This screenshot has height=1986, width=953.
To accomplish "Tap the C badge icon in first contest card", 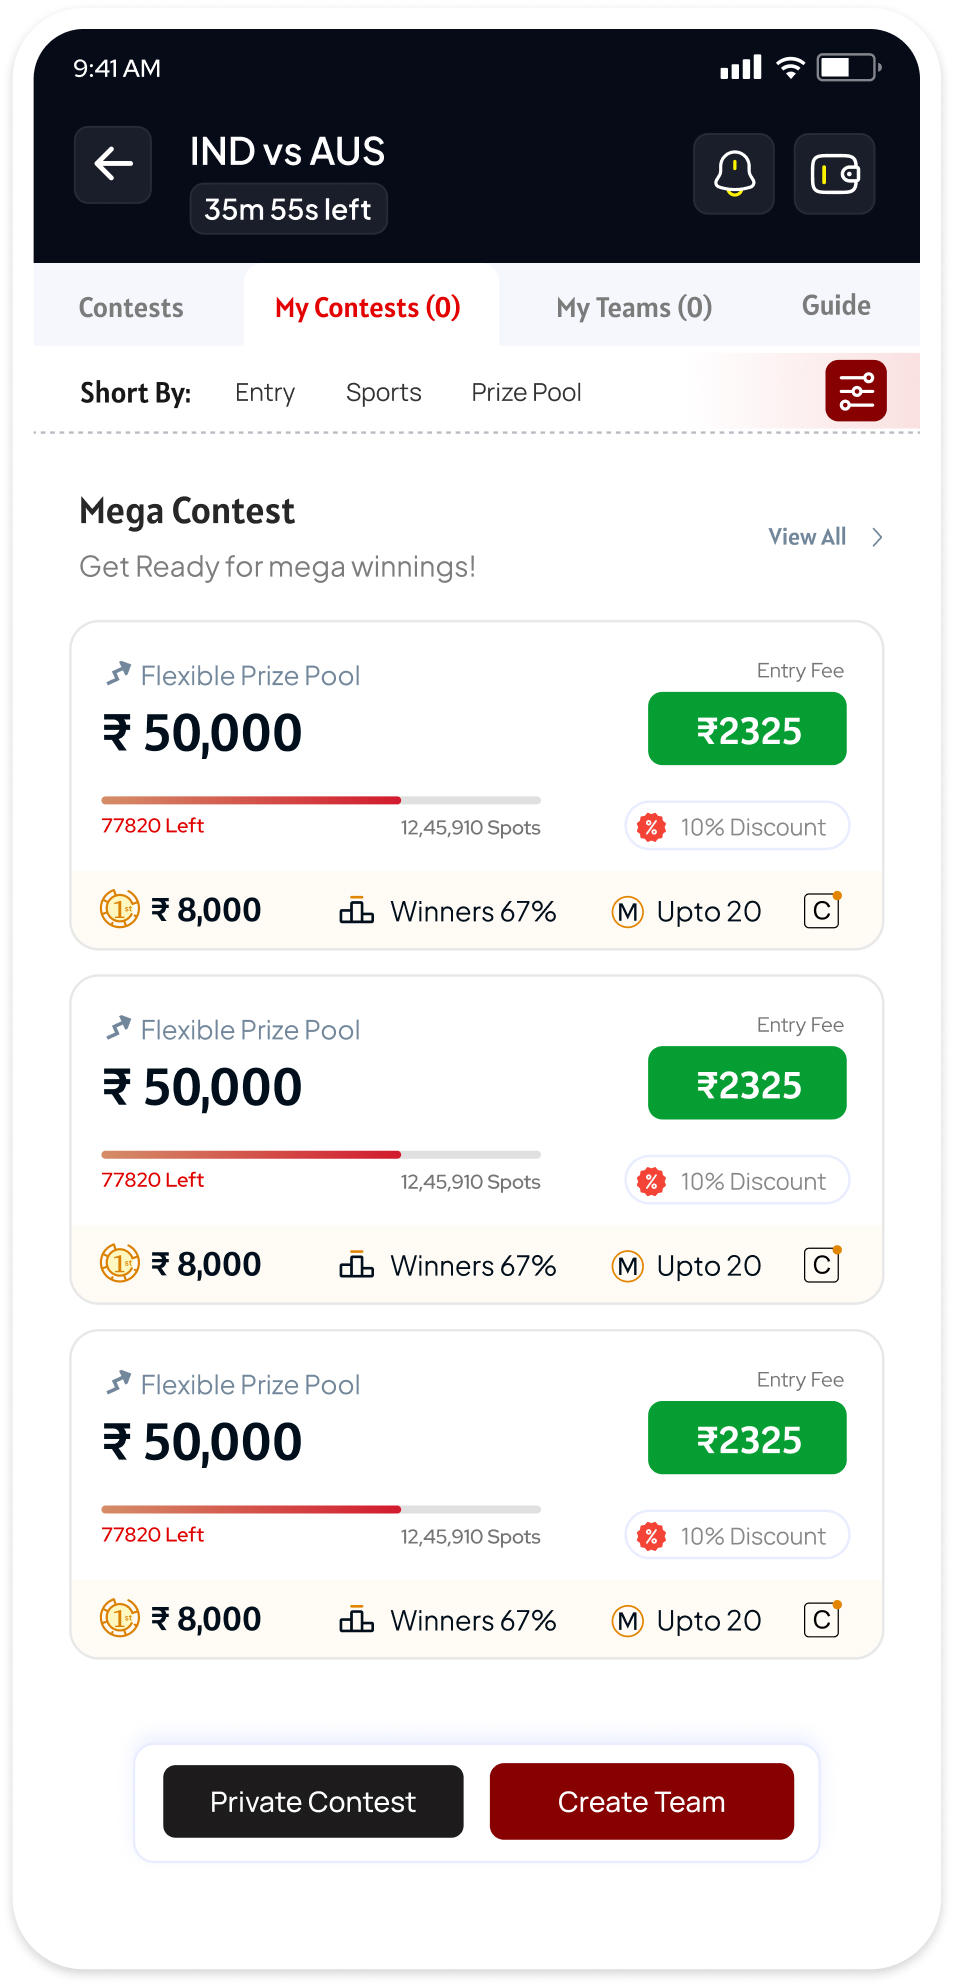I will coord(822,910).
